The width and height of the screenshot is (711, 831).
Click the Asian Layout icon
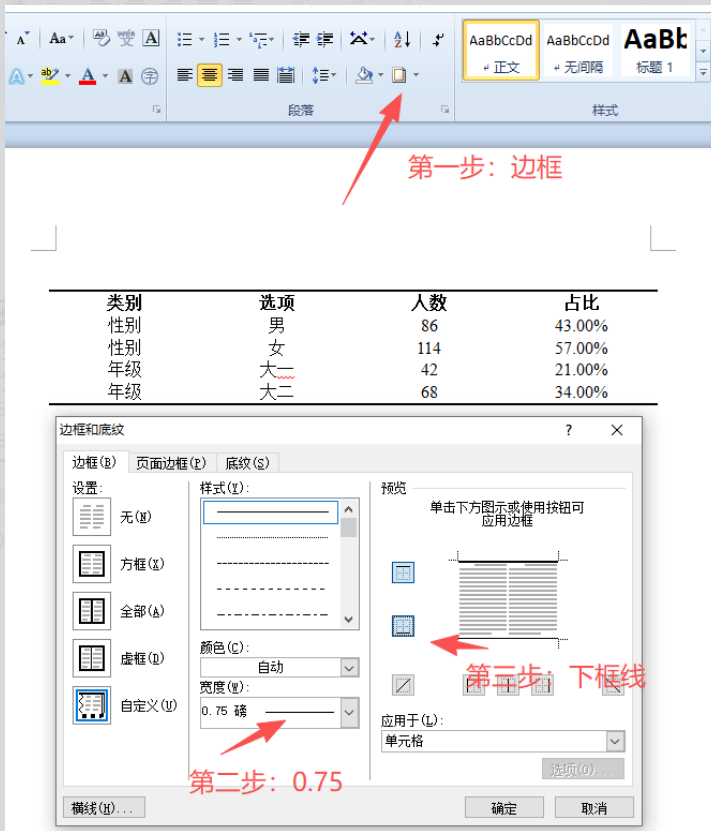click(x=359, y=39)
